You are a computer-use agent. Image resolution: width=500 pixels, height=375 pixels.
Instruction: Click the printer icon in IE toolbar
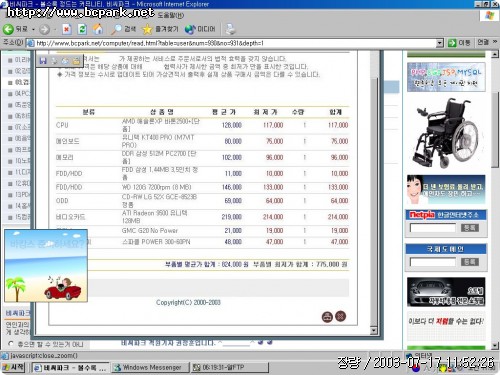point(230,29)
